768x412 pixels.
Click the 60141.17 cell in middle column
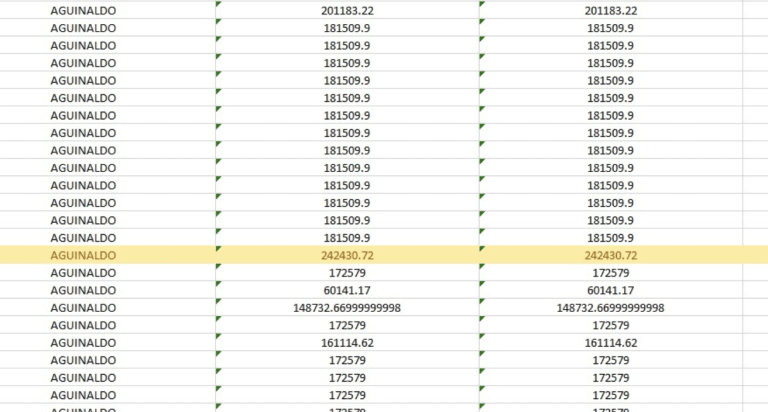point(347,291)
